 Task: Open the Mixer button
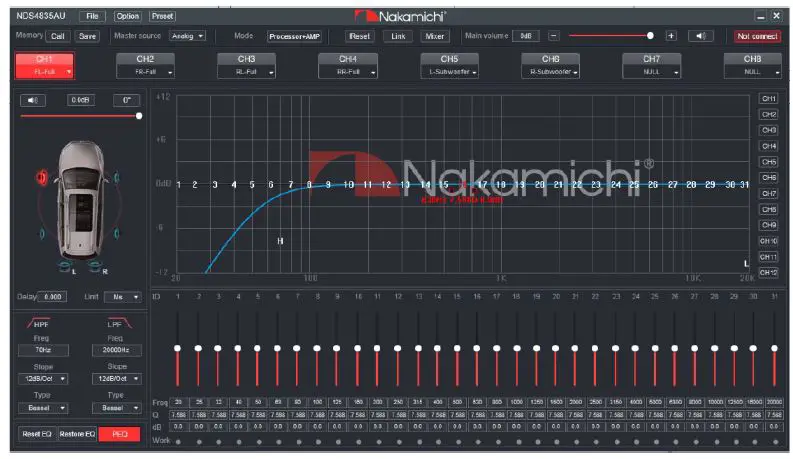434,36
